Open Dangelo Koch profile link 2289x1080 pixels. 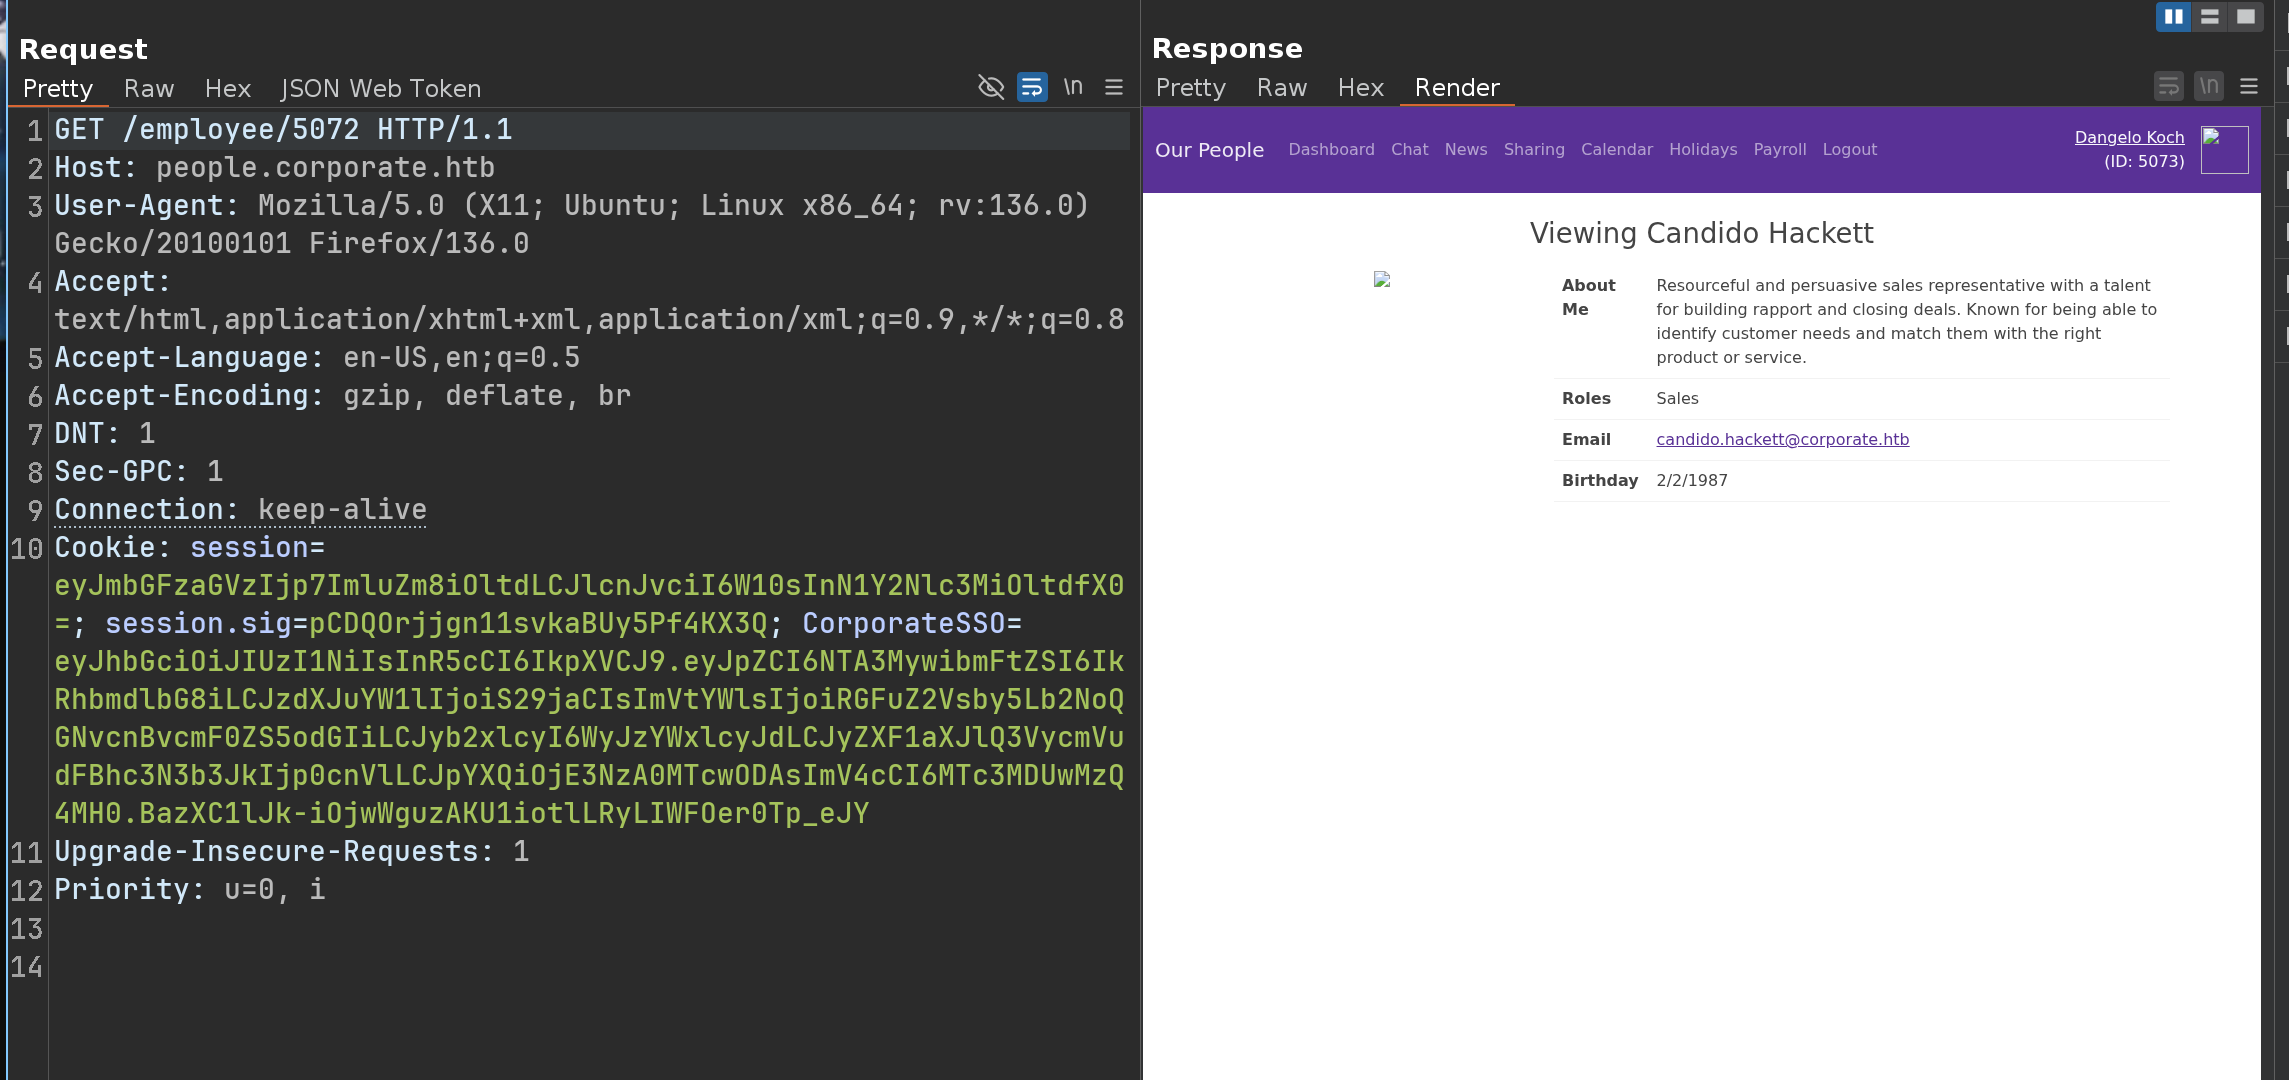click(2129, 137)
